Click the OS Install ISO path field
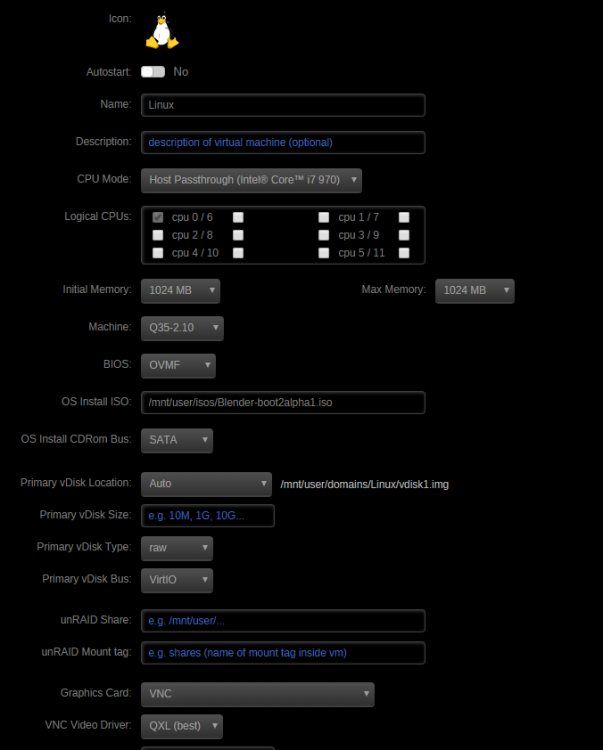Viewport: 603px width, 750px height. [283, 403]
